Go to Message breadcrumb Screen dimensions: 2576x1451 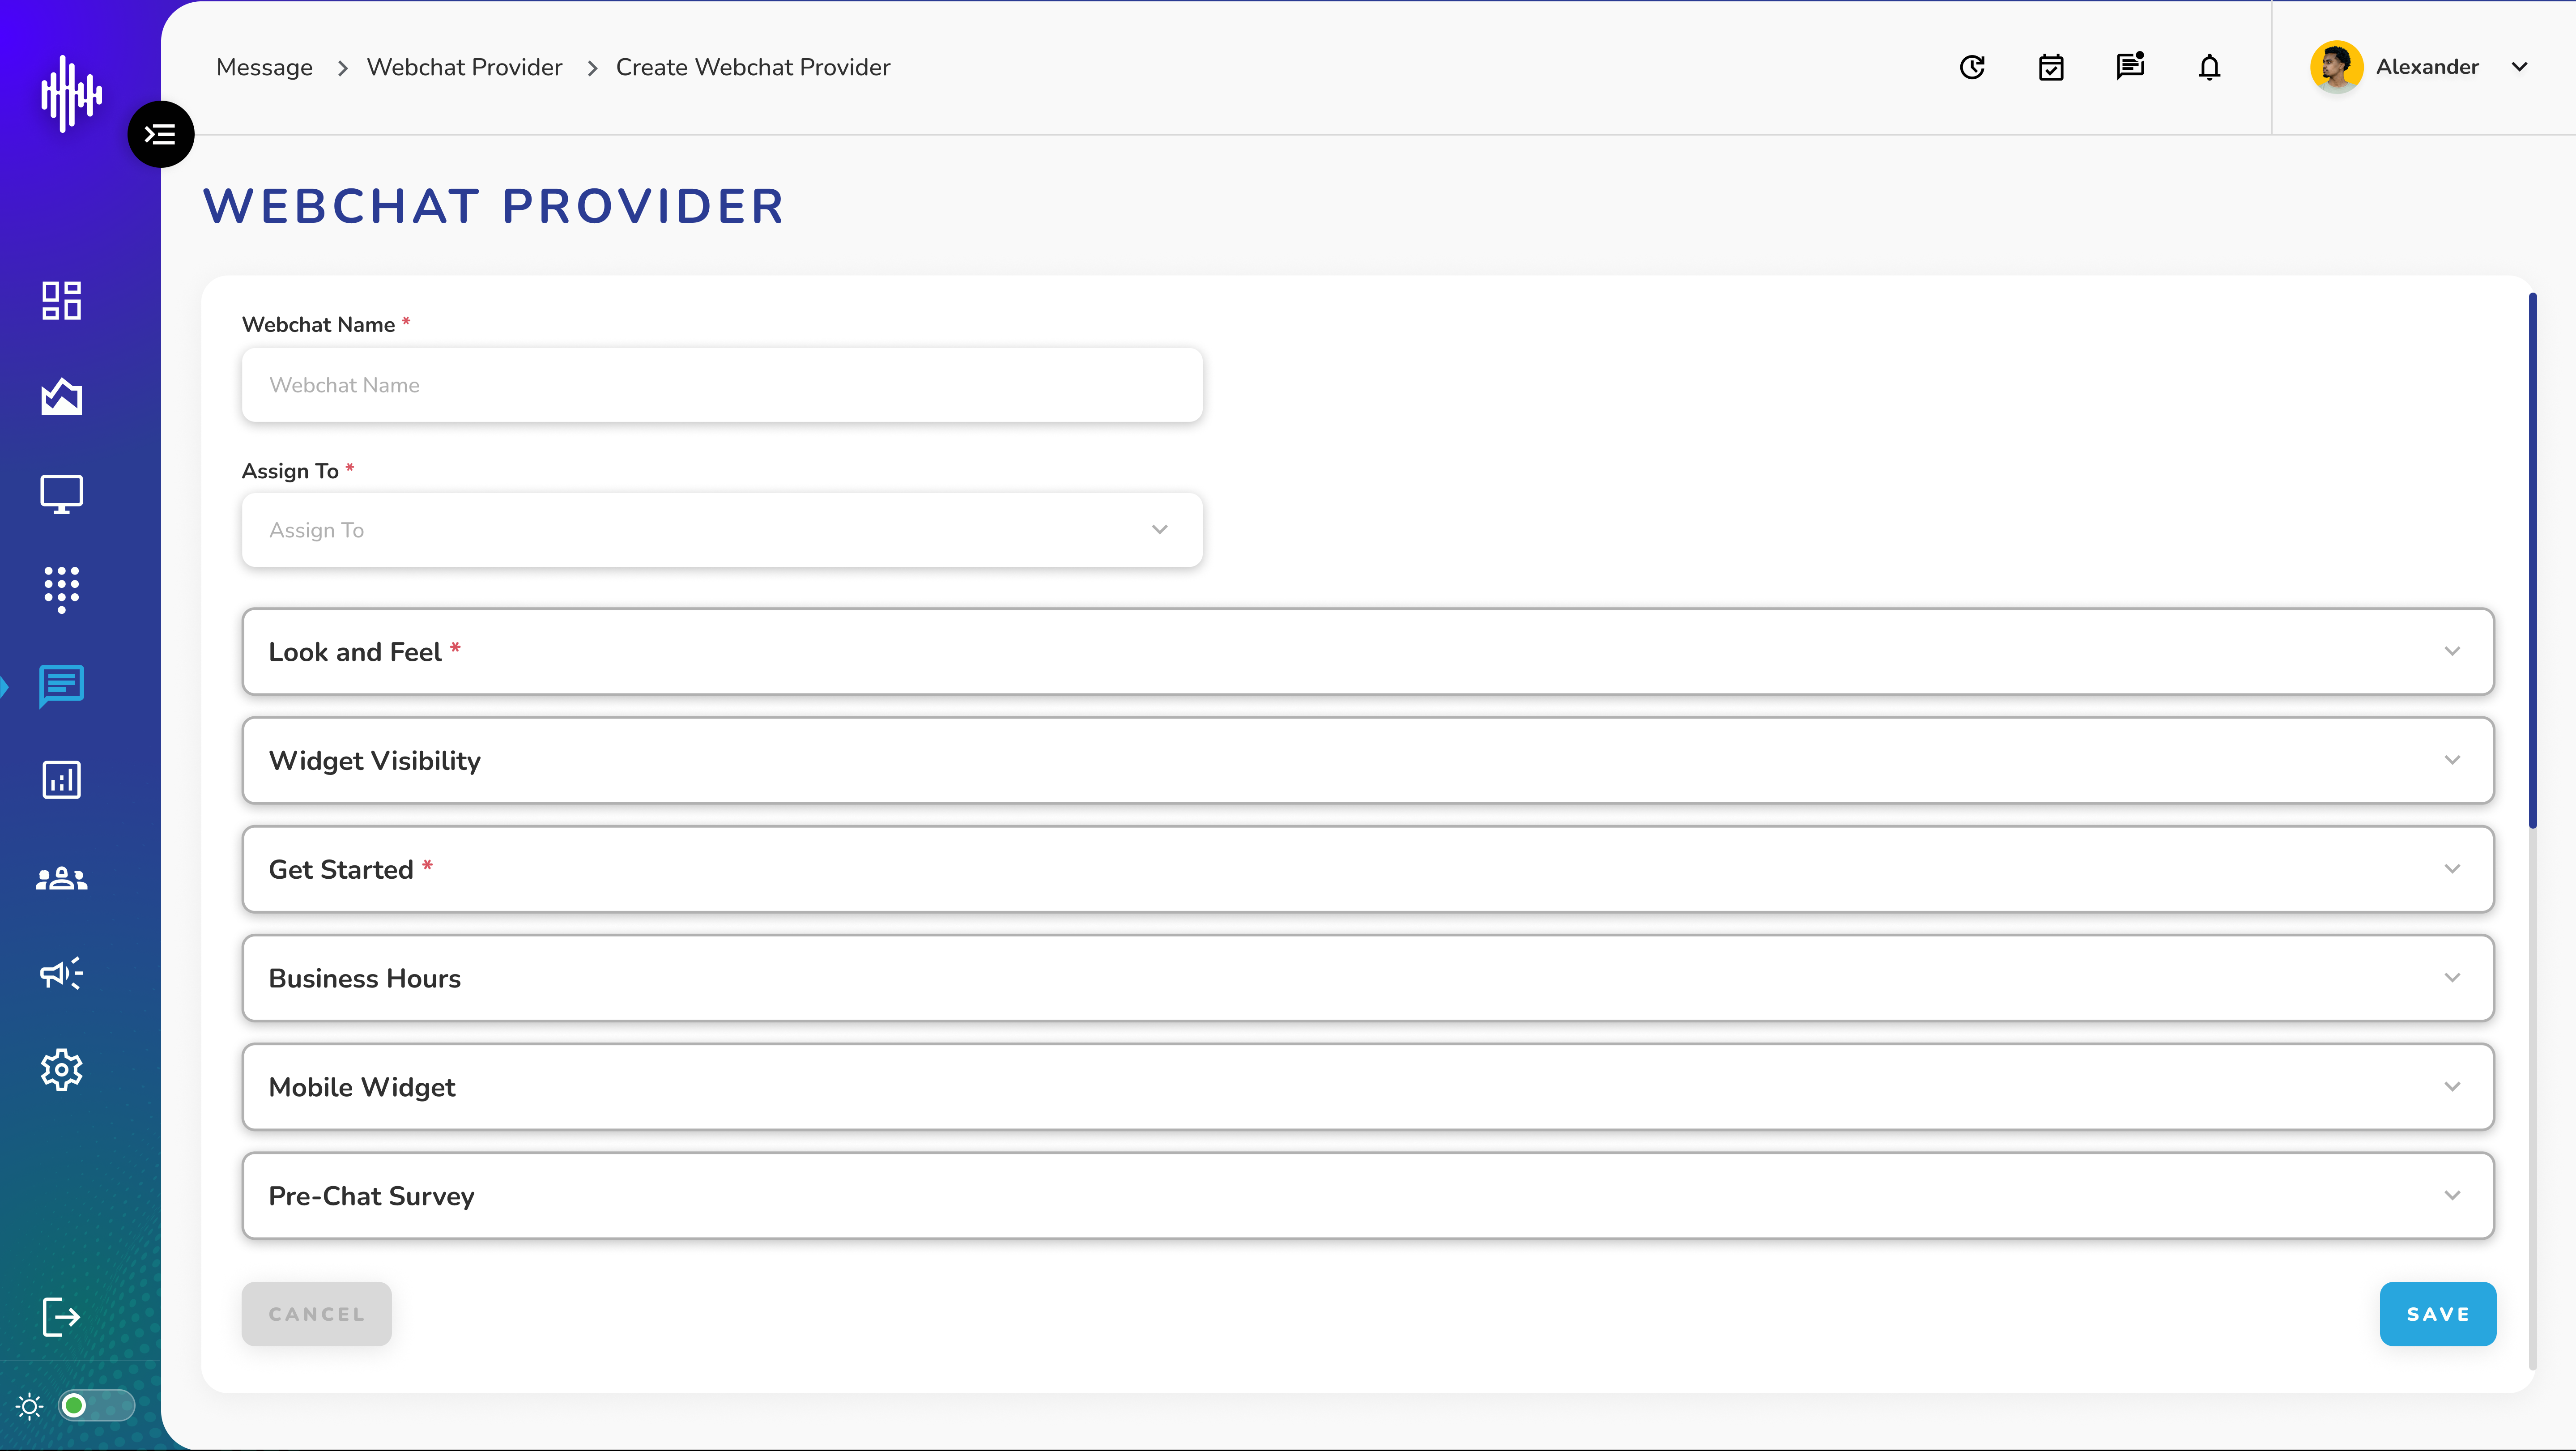(264, 67)
